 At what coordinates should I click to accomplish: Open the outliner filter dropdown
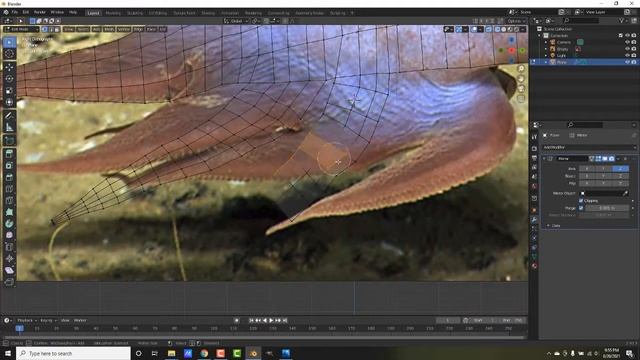coord(623,20)
